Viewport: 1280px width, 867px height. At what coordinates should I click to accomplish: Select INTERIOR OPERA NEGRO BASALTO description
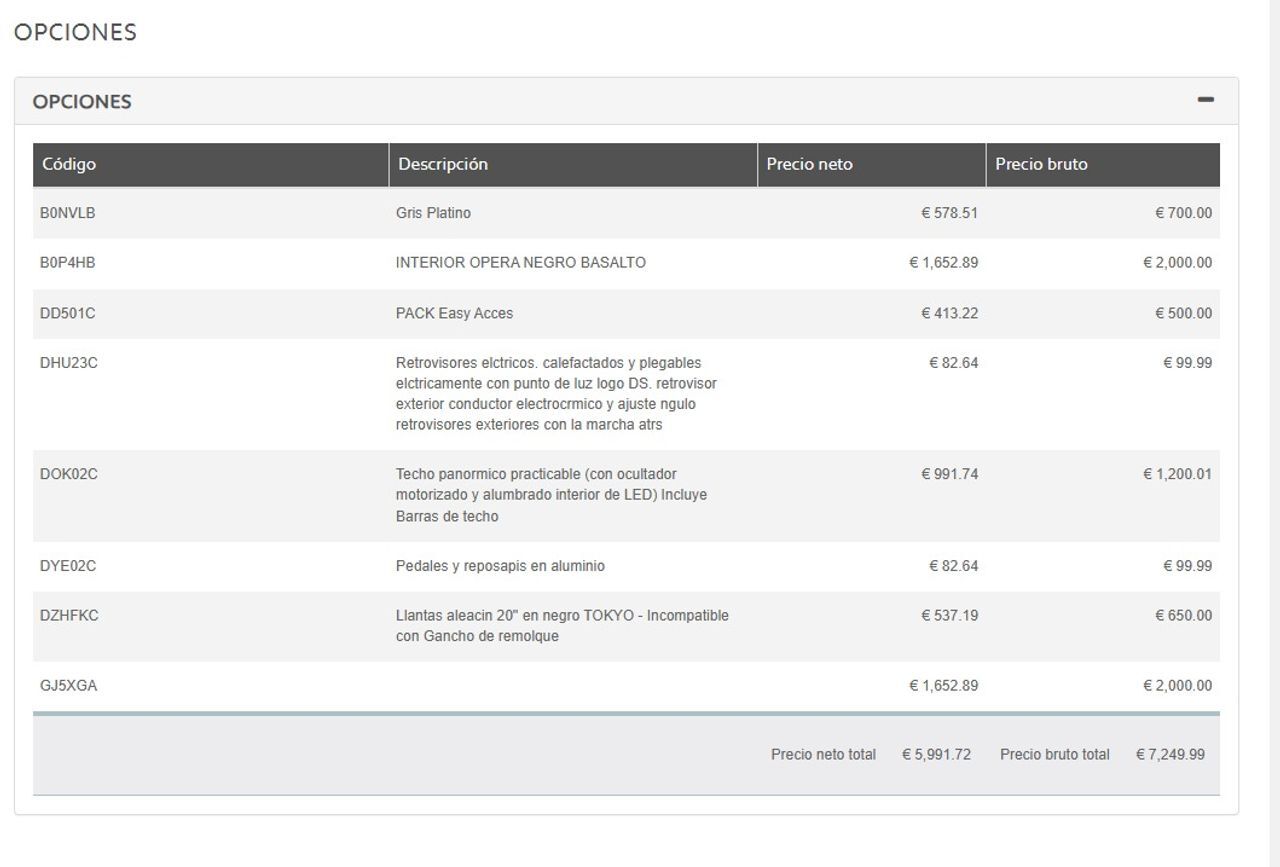pyautogui.click(x=521, y=262)
